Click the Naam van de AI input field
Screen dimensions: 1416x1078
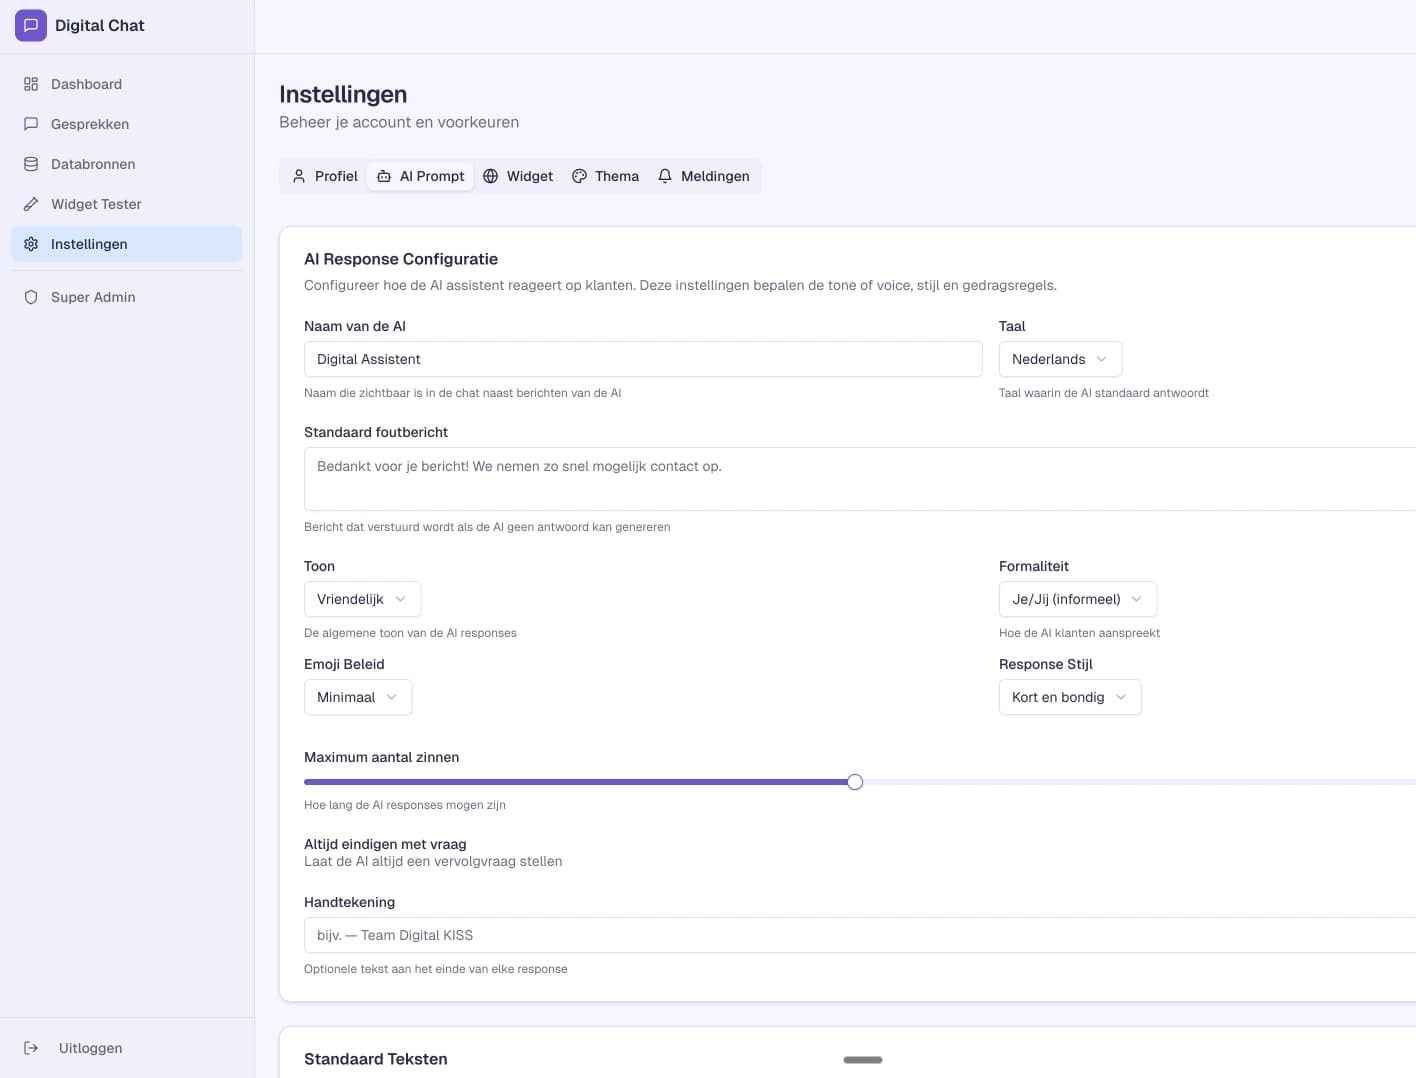[642, 359]
